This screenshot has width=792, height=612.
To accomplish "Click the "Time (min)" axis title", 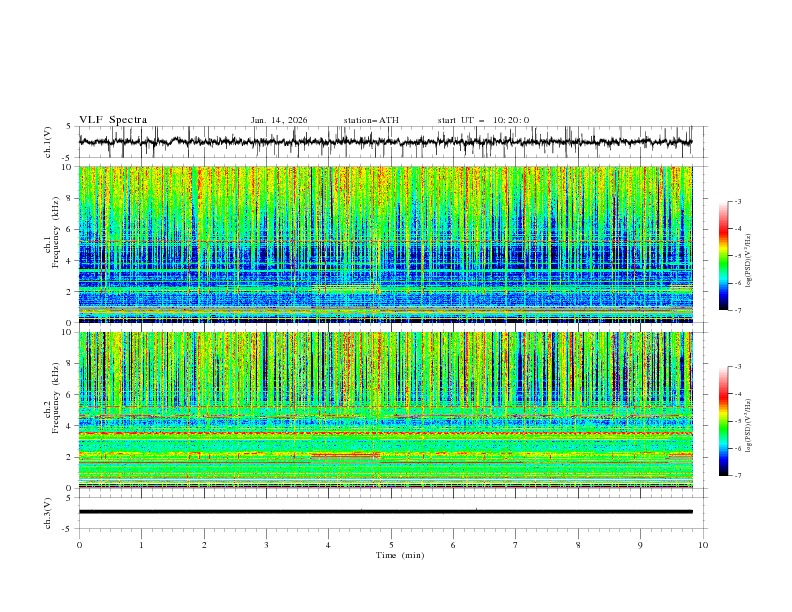I will (x=400, y=555).
